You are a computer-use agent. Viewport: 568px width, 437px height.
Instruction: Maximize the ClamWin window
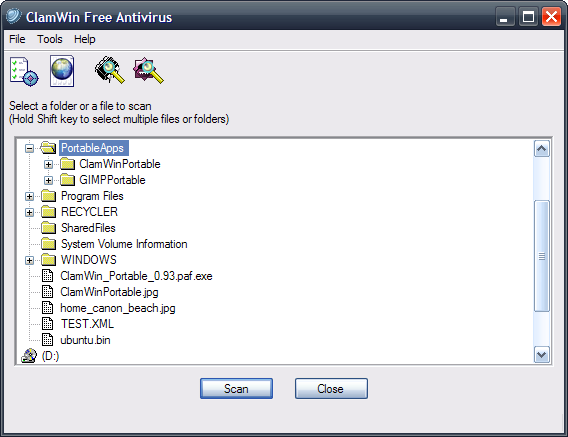click(x=528, y=17)
